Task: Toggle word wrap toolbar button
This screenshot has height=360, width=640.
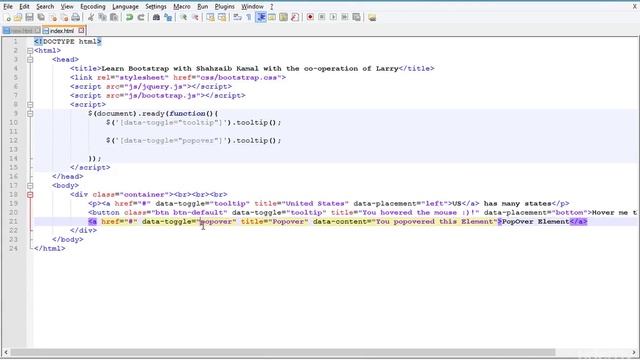Action: 237,18
